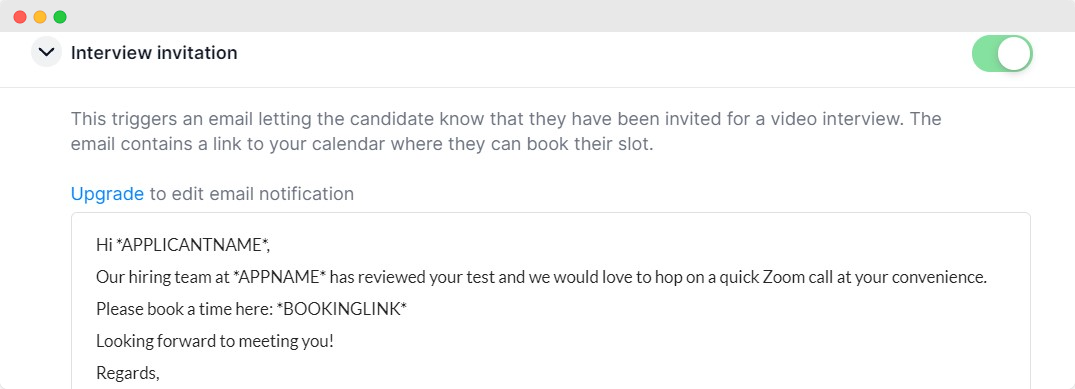This screenshot has width=1075, height=389.
Task: Maximize the window with the green button
Action: pyautogui.click(x=60, y=17)
